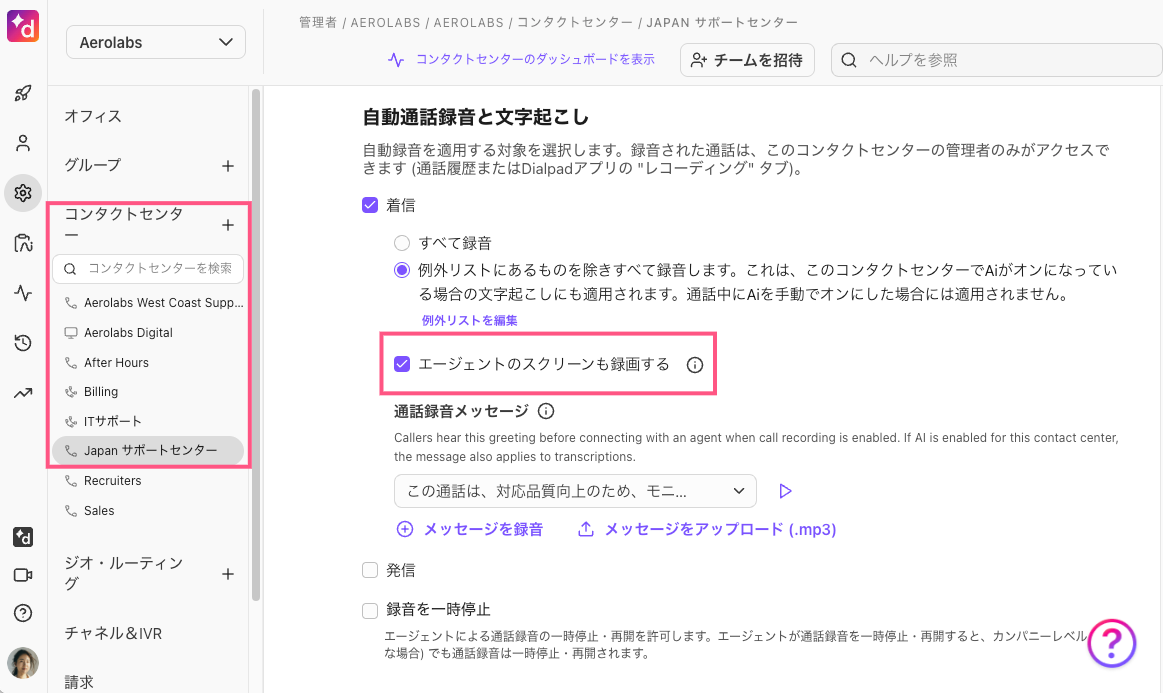Click the Dialpad logo icon at top
1163x693 pixels.
pyautogui.click(x=23, y=27)
